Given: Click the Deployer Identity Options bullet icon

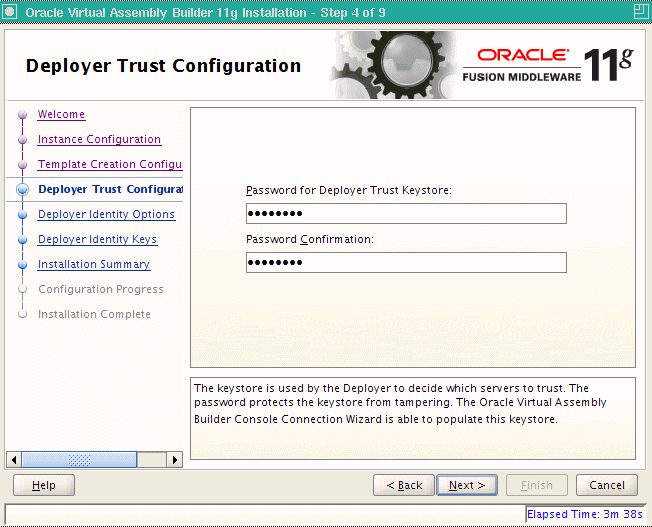Looking at the screenshot, I should pyautogui.click(x=22, y=215).
